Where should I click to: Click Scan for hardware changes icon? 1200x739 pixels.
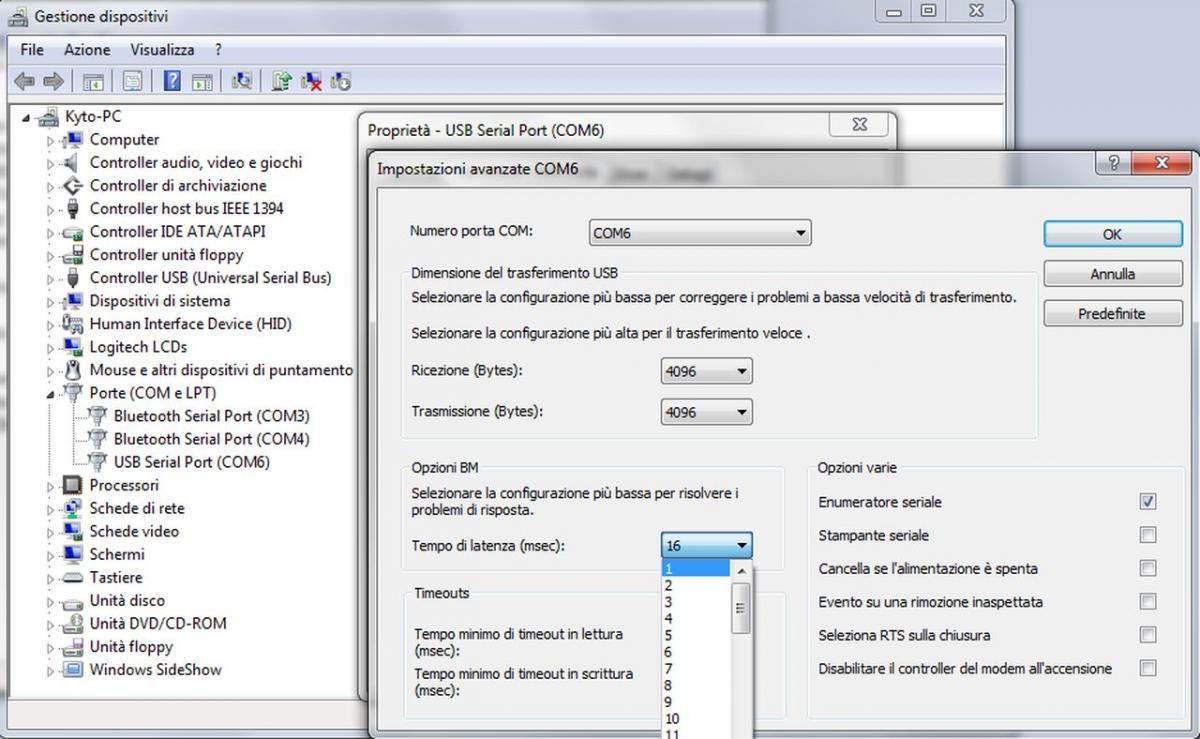(241, 81)
